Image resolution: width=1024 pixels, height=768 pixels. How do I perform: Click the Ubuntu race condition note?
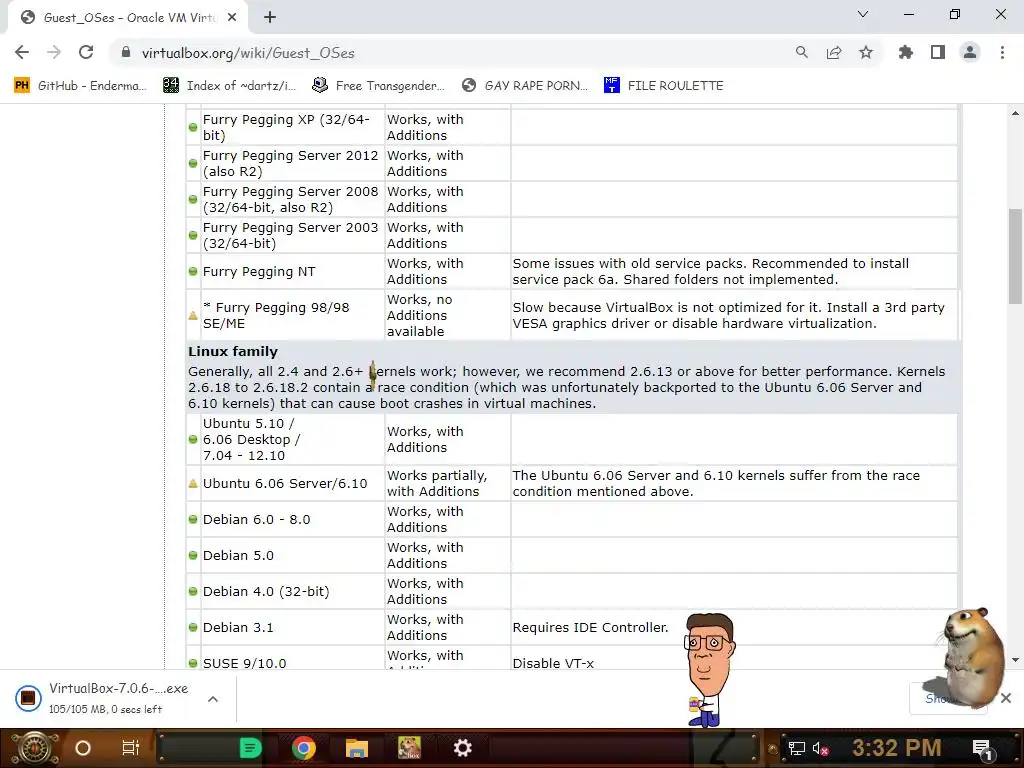(716, 483)
